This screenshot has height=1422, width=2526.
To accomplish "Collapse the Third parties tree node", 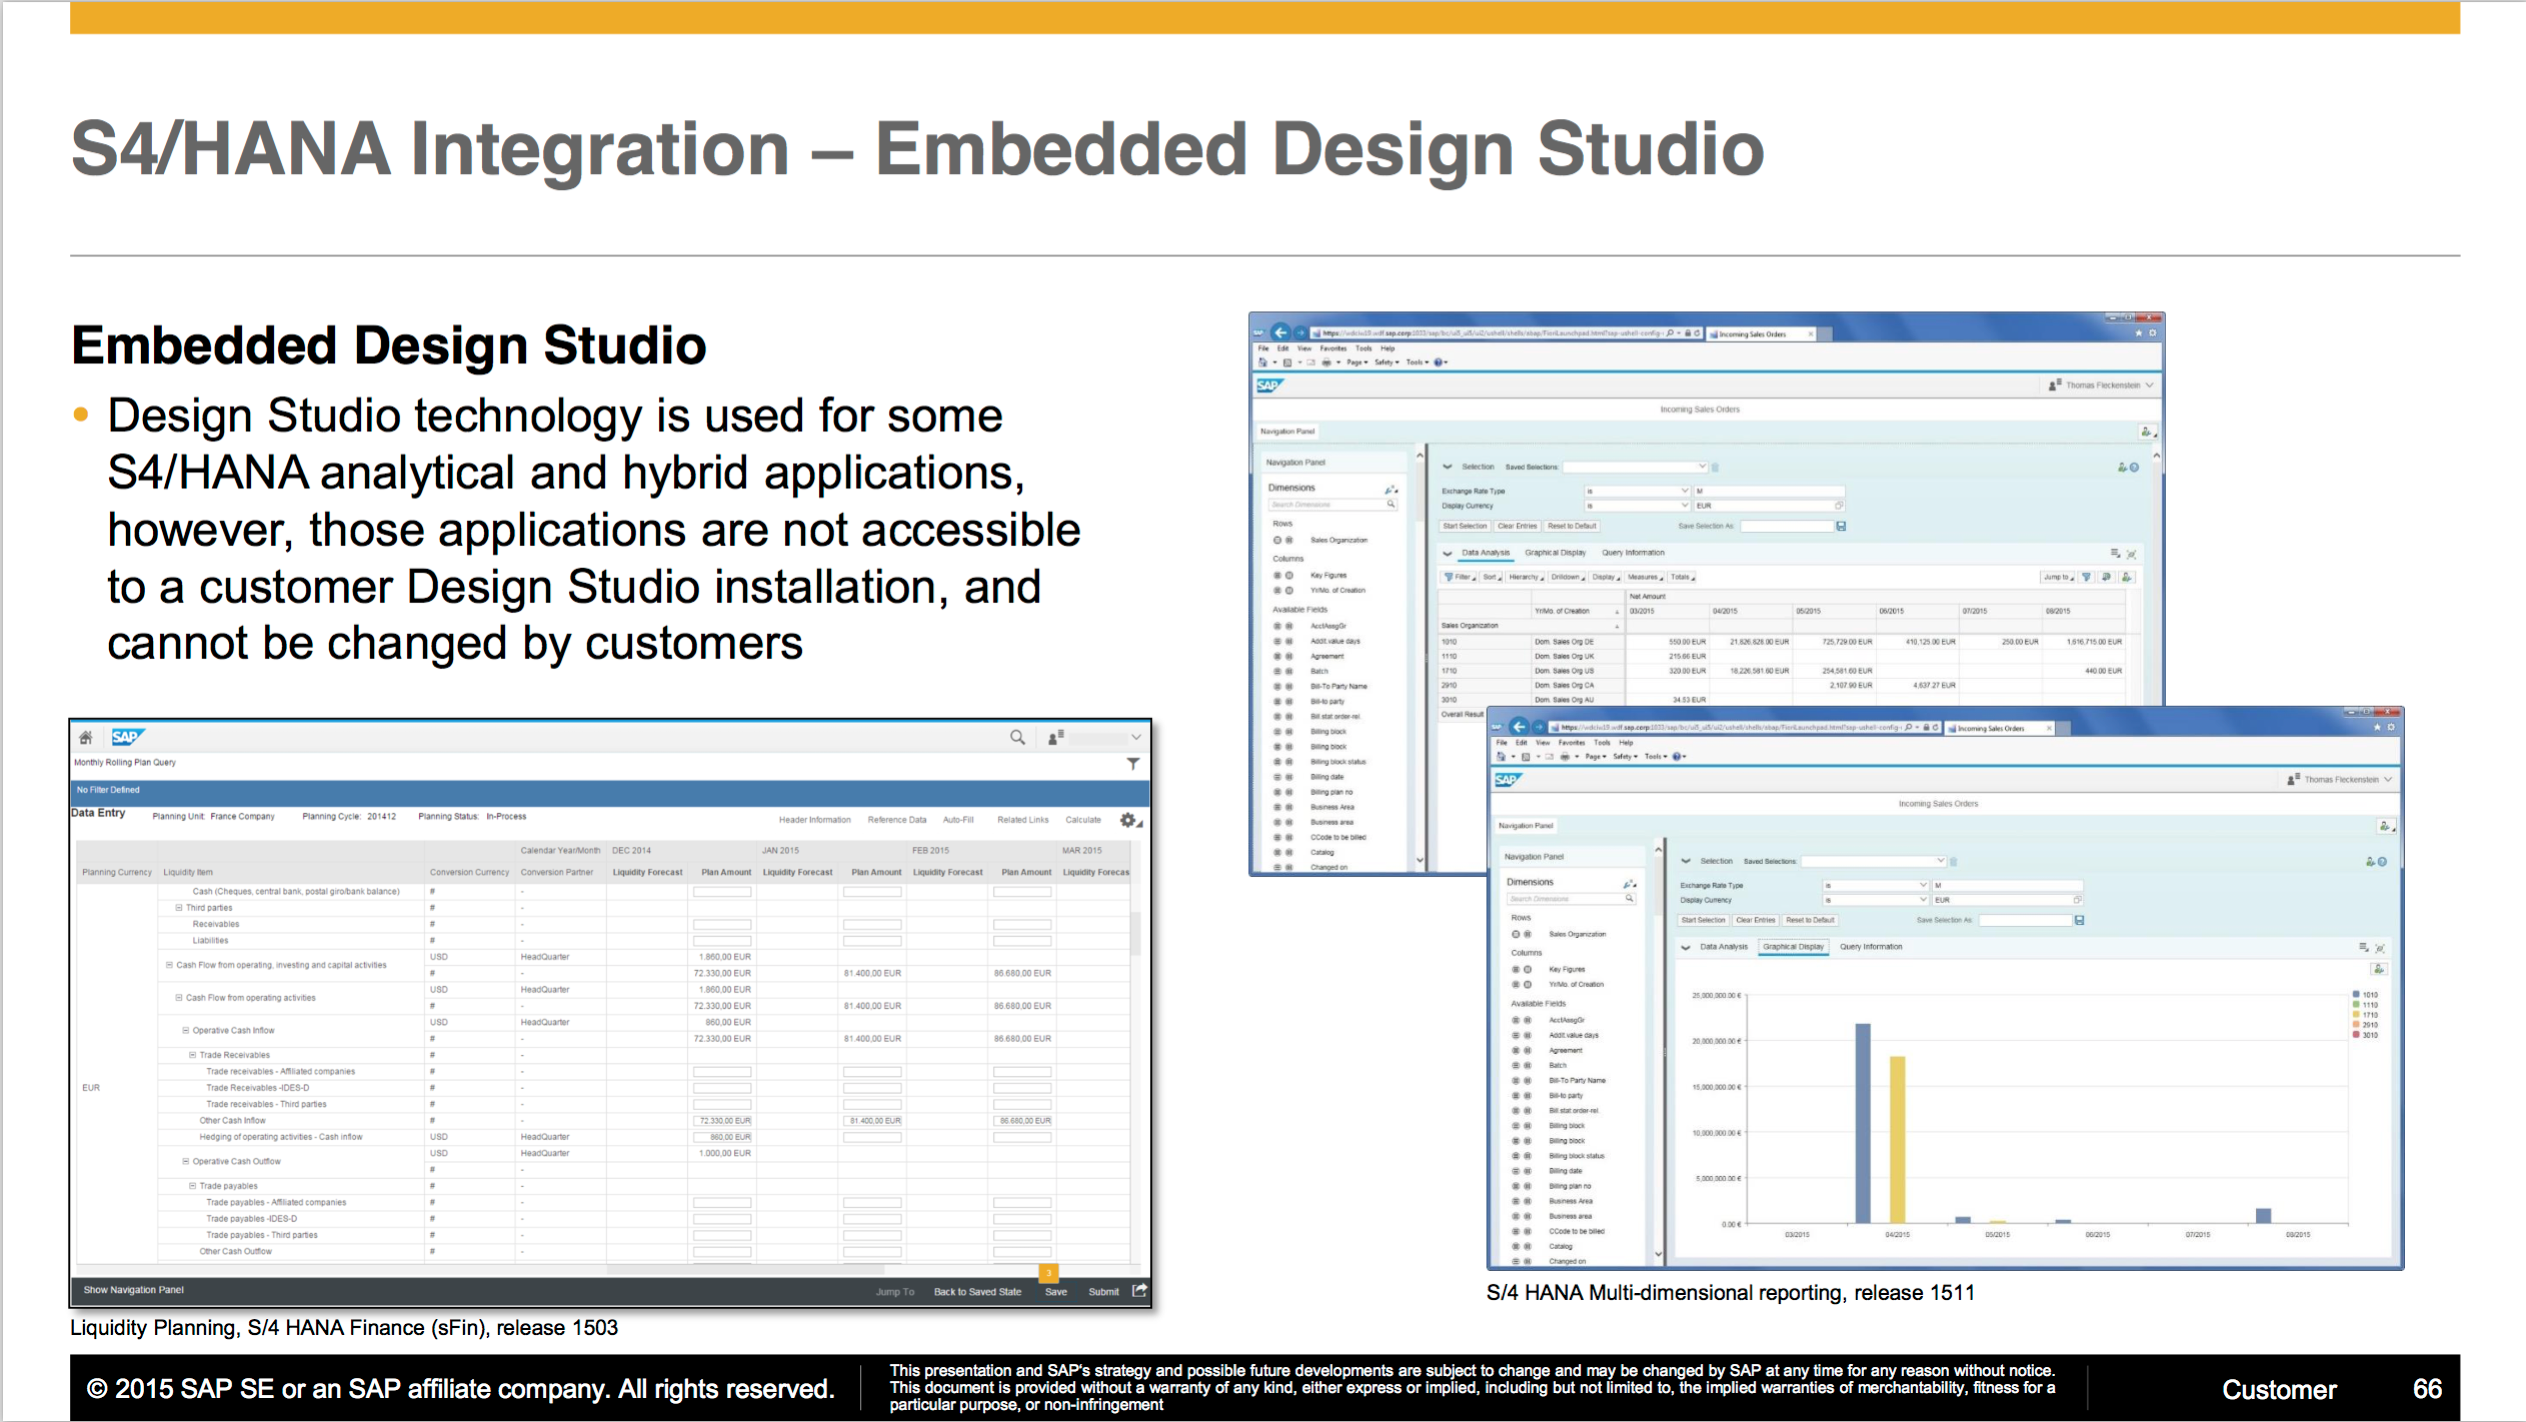I will click(179, 908).
